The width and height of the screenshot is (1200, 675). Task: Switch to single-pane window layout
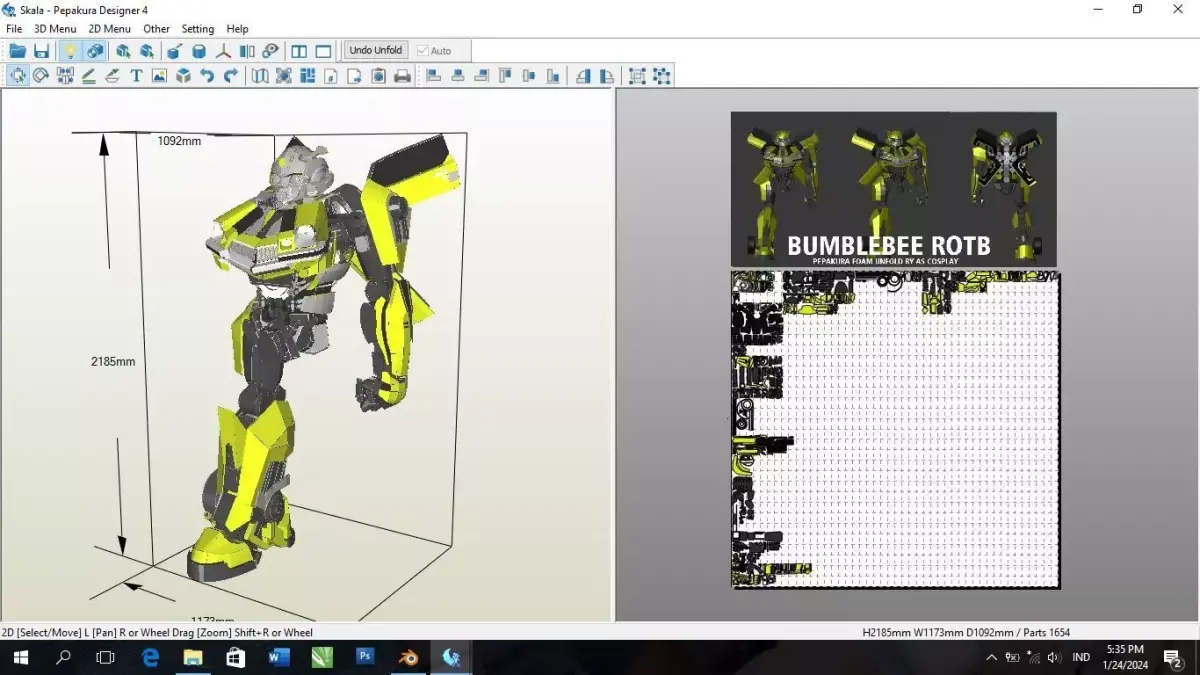[x=323, y=50]
